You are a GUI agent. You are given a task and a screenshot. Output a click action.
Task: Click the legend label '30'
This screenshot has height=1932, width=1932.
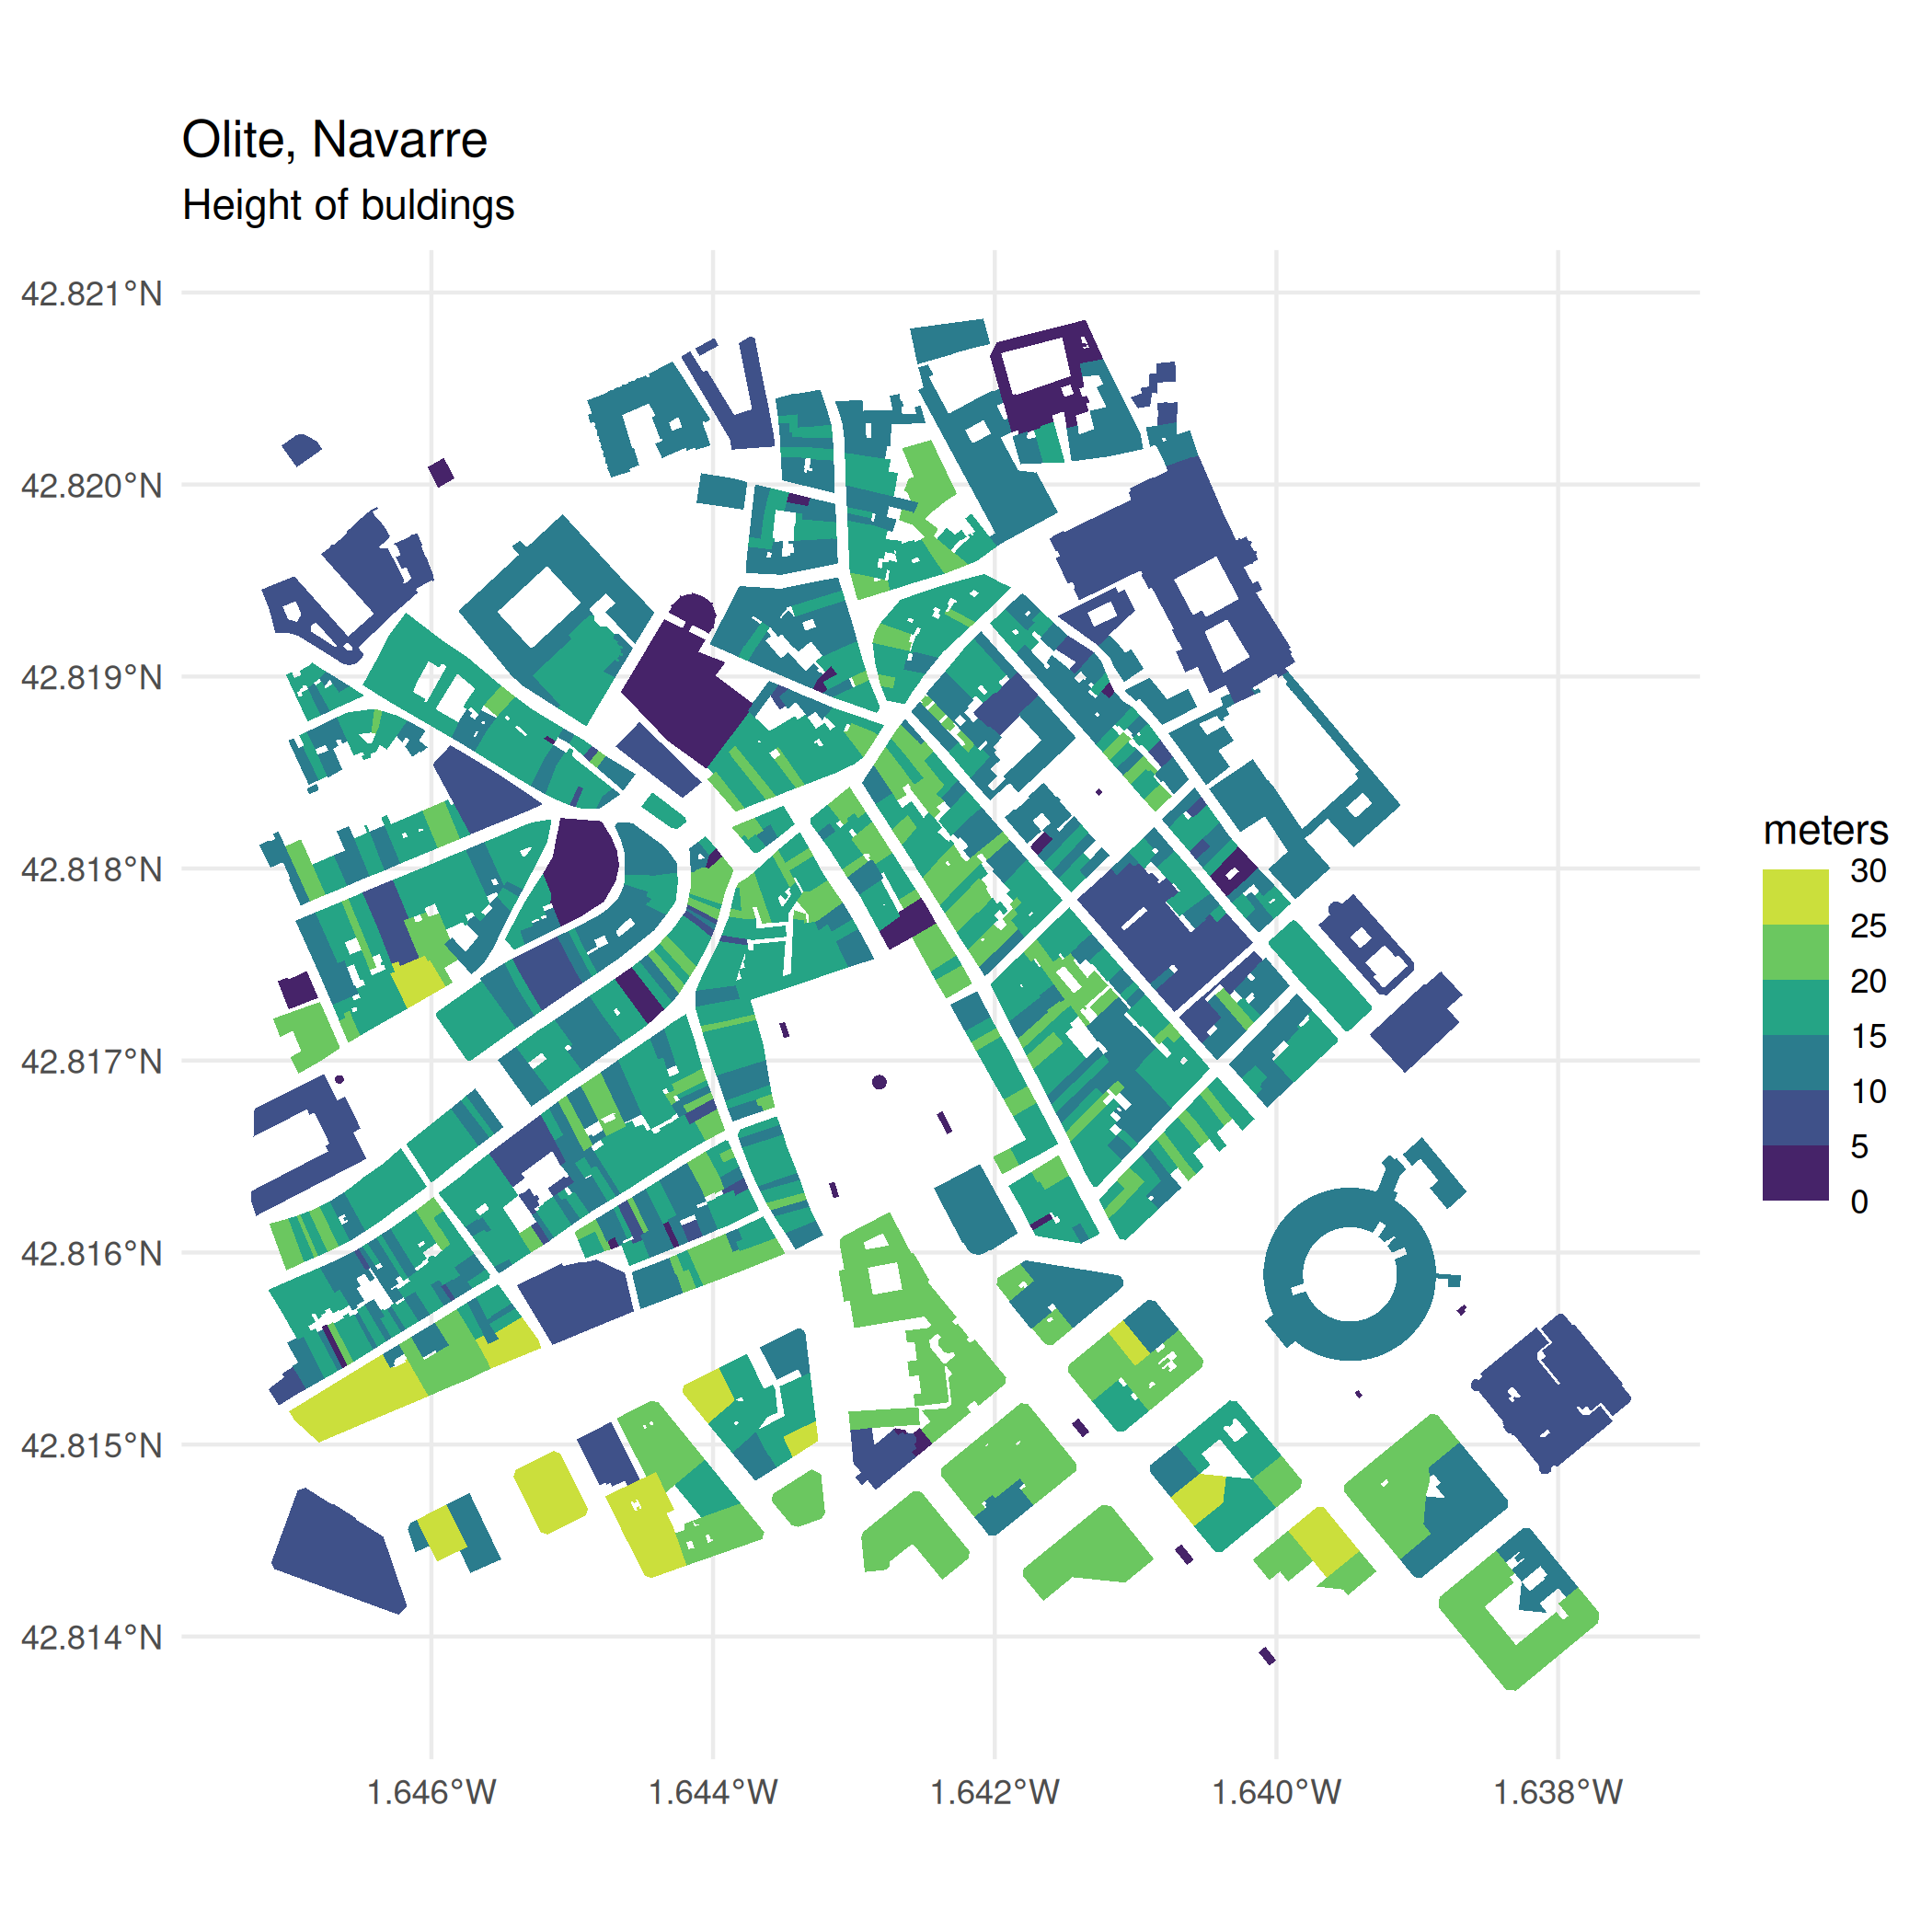click(1867, 871)
